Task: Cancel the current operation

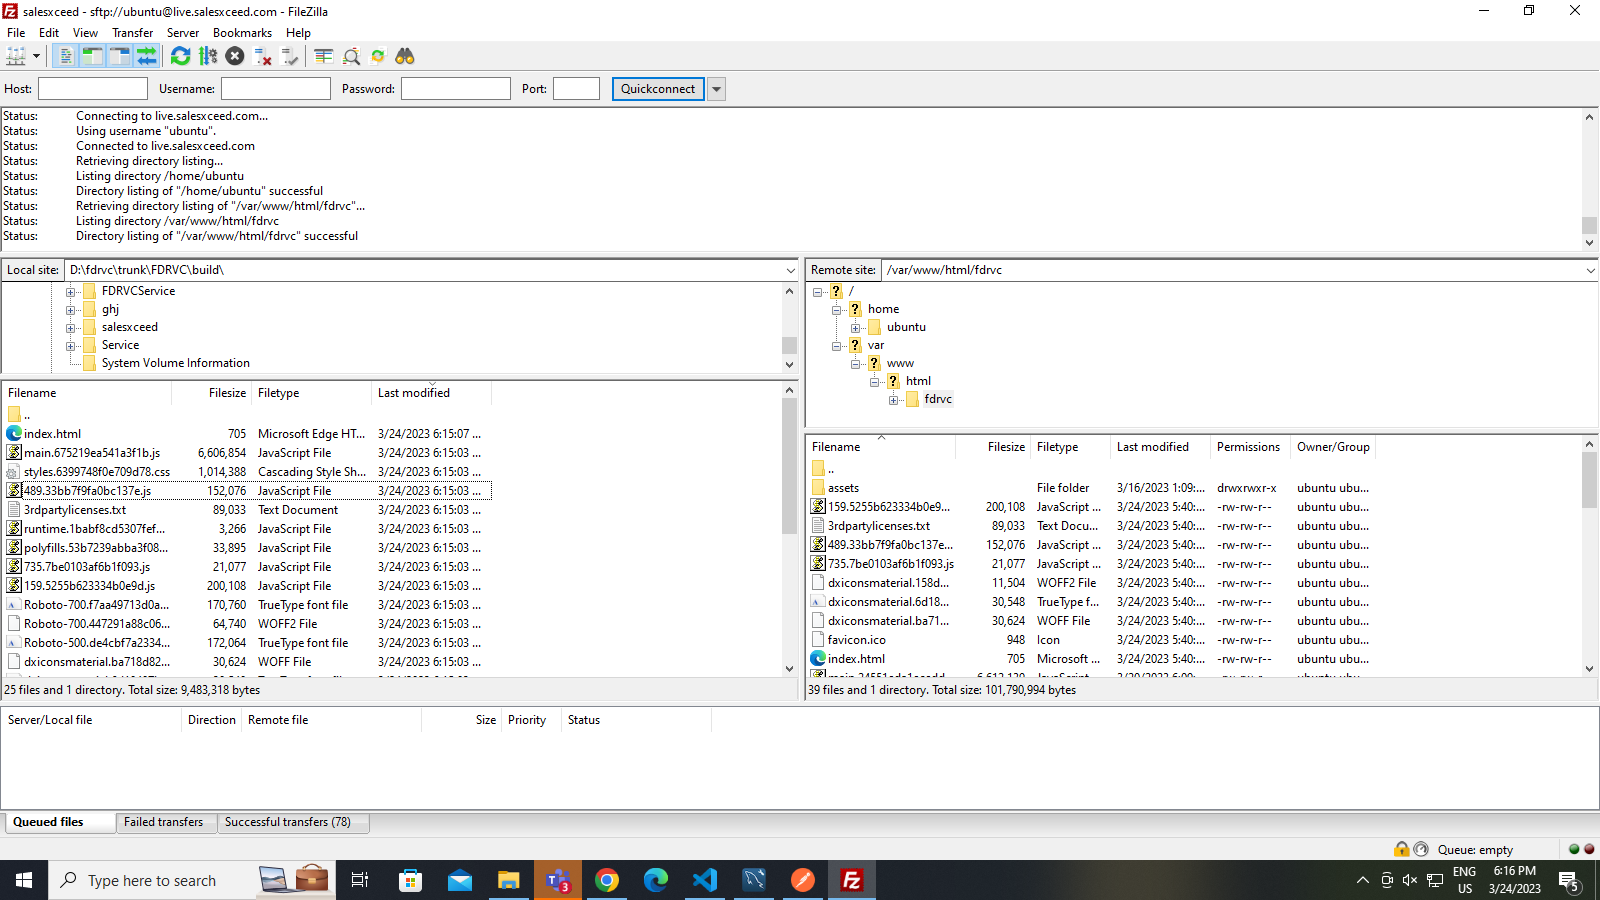Action: pos(235,57)
